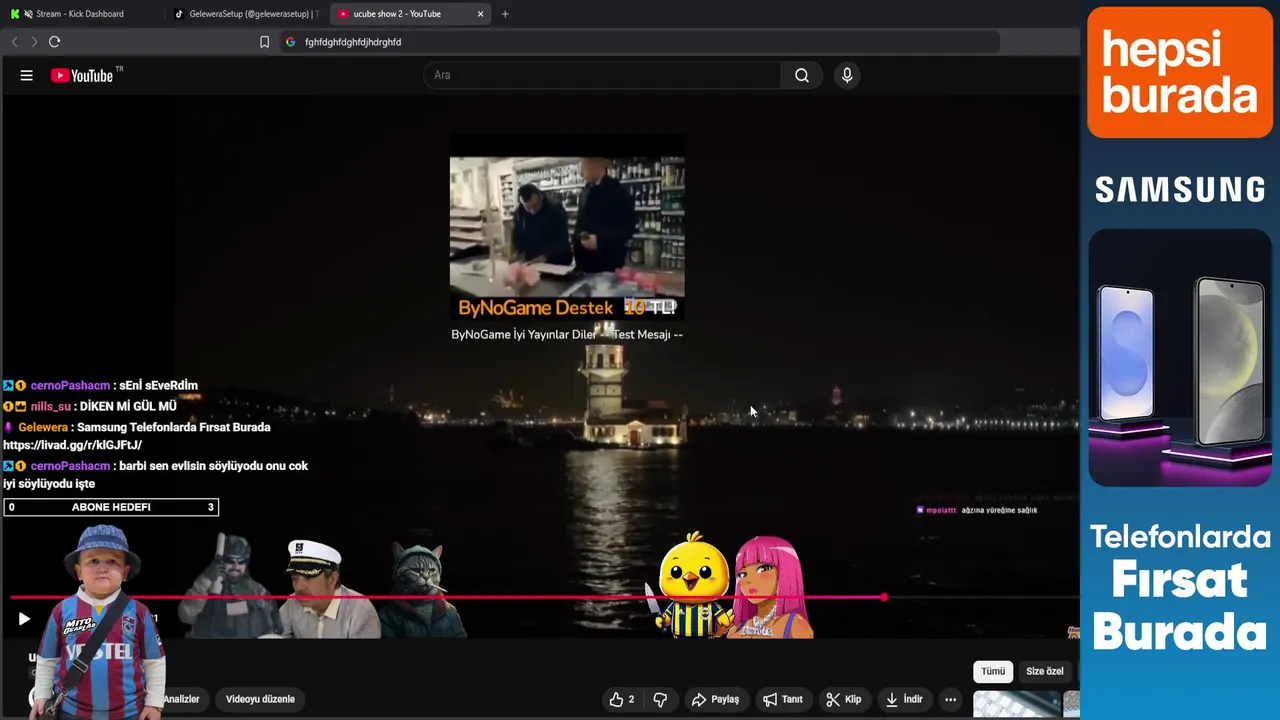
Task: Like the video with thumbs up
Action: click(x=621, y=699)
